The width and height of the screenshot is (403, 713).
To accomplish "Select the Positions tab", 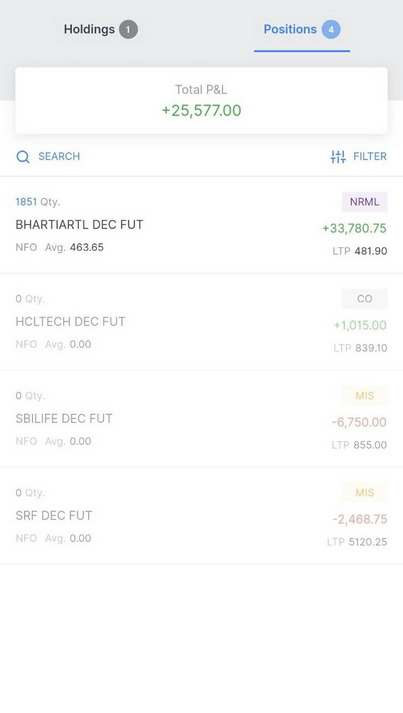I will (x=302, y=30).
